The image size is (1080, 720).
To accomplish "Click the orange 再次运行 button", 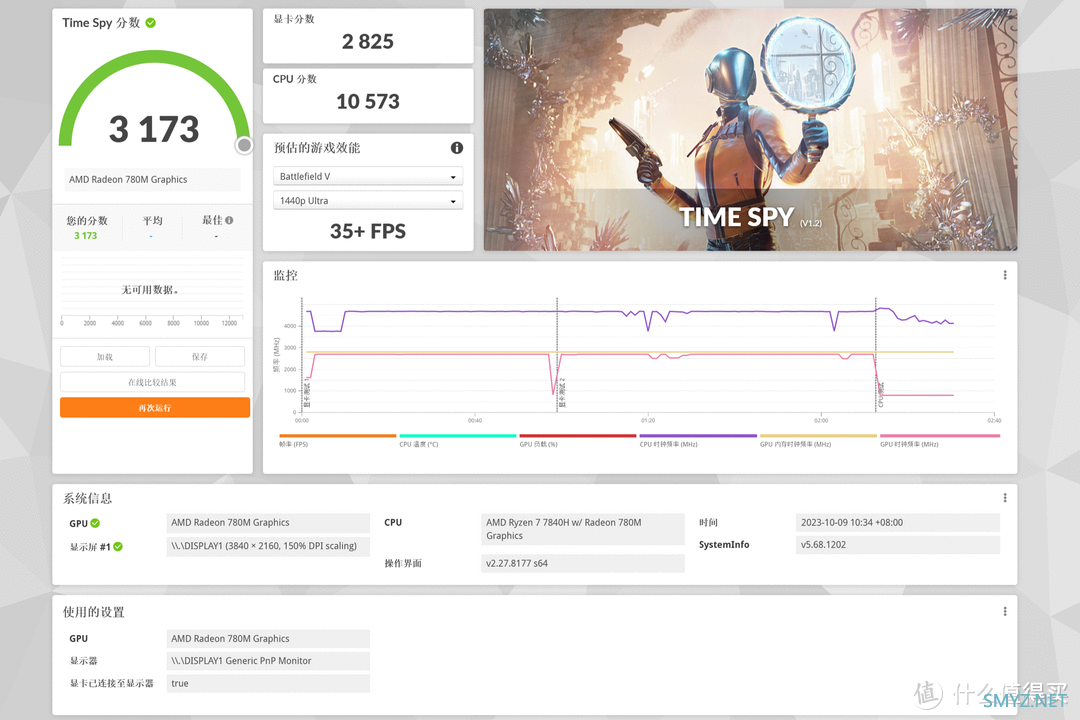I will [155, 408].
